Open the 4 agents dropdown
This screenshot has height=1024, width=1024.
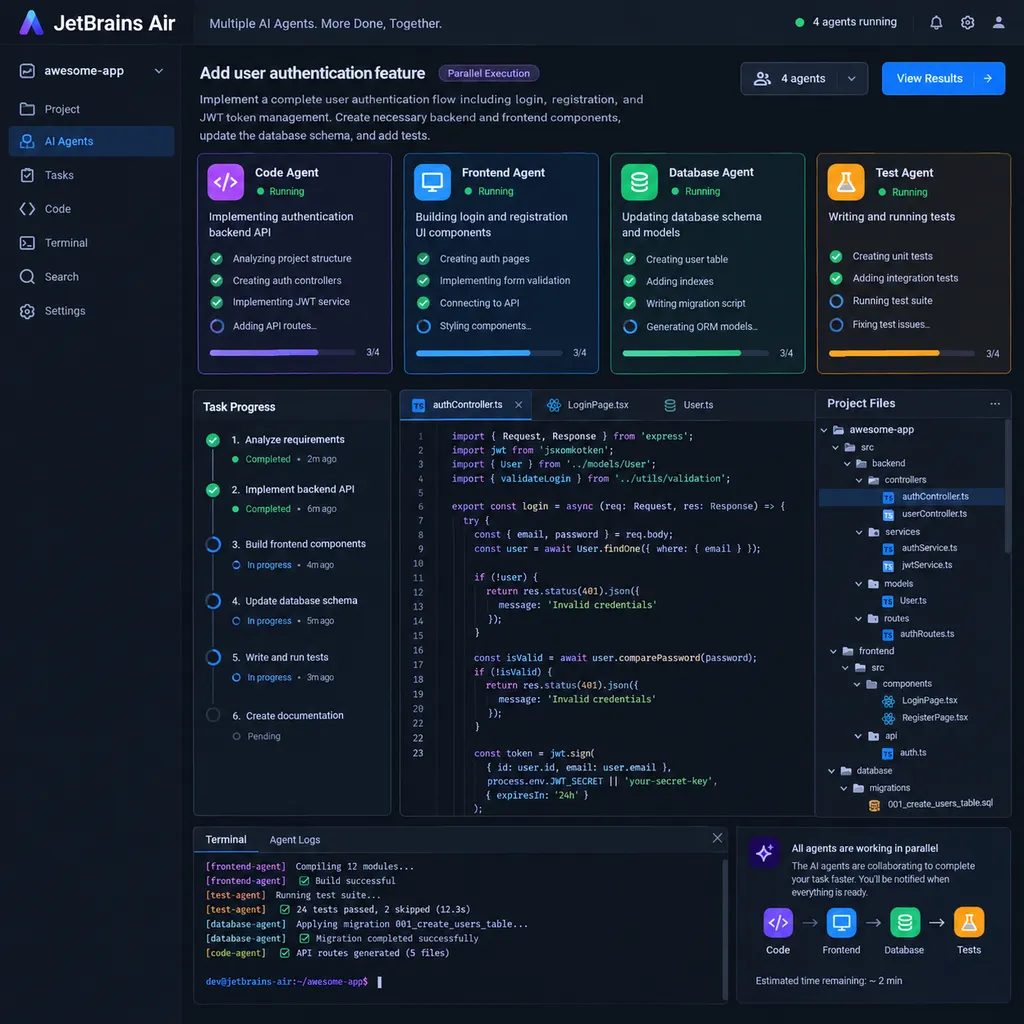pyautogui.click(x=804, y=78)
